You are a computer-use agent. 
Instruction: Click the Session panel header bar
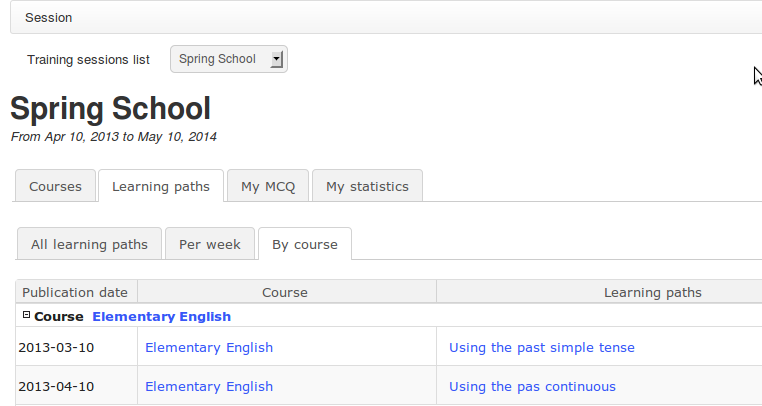pyautogui.click(x=380, y=18)
